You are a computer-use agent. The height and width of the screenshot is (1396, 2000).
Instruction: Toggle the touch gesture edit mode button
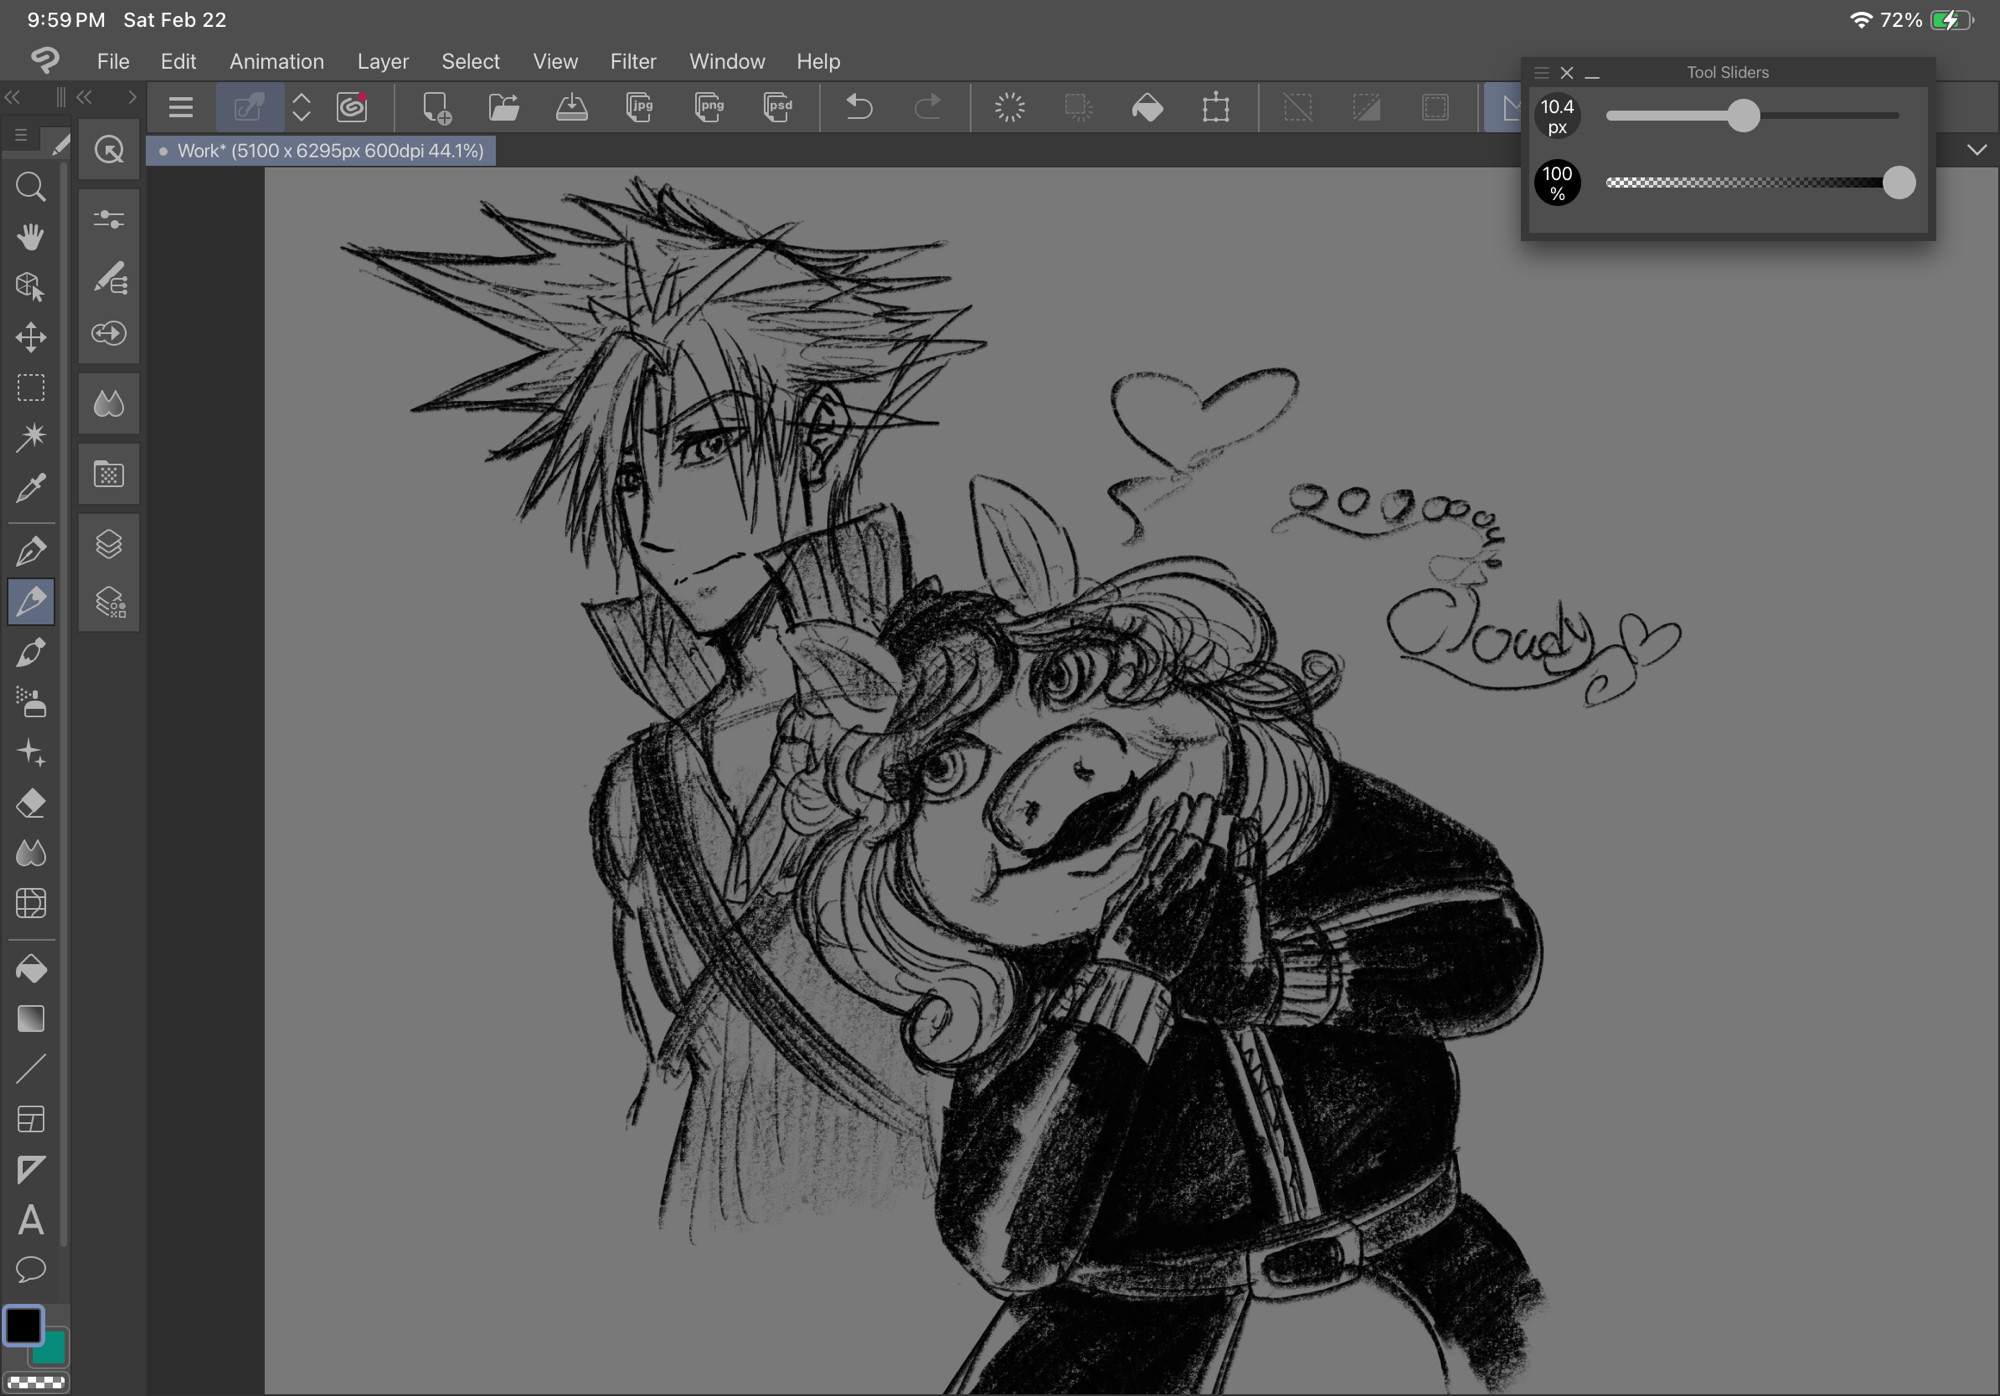249,107
